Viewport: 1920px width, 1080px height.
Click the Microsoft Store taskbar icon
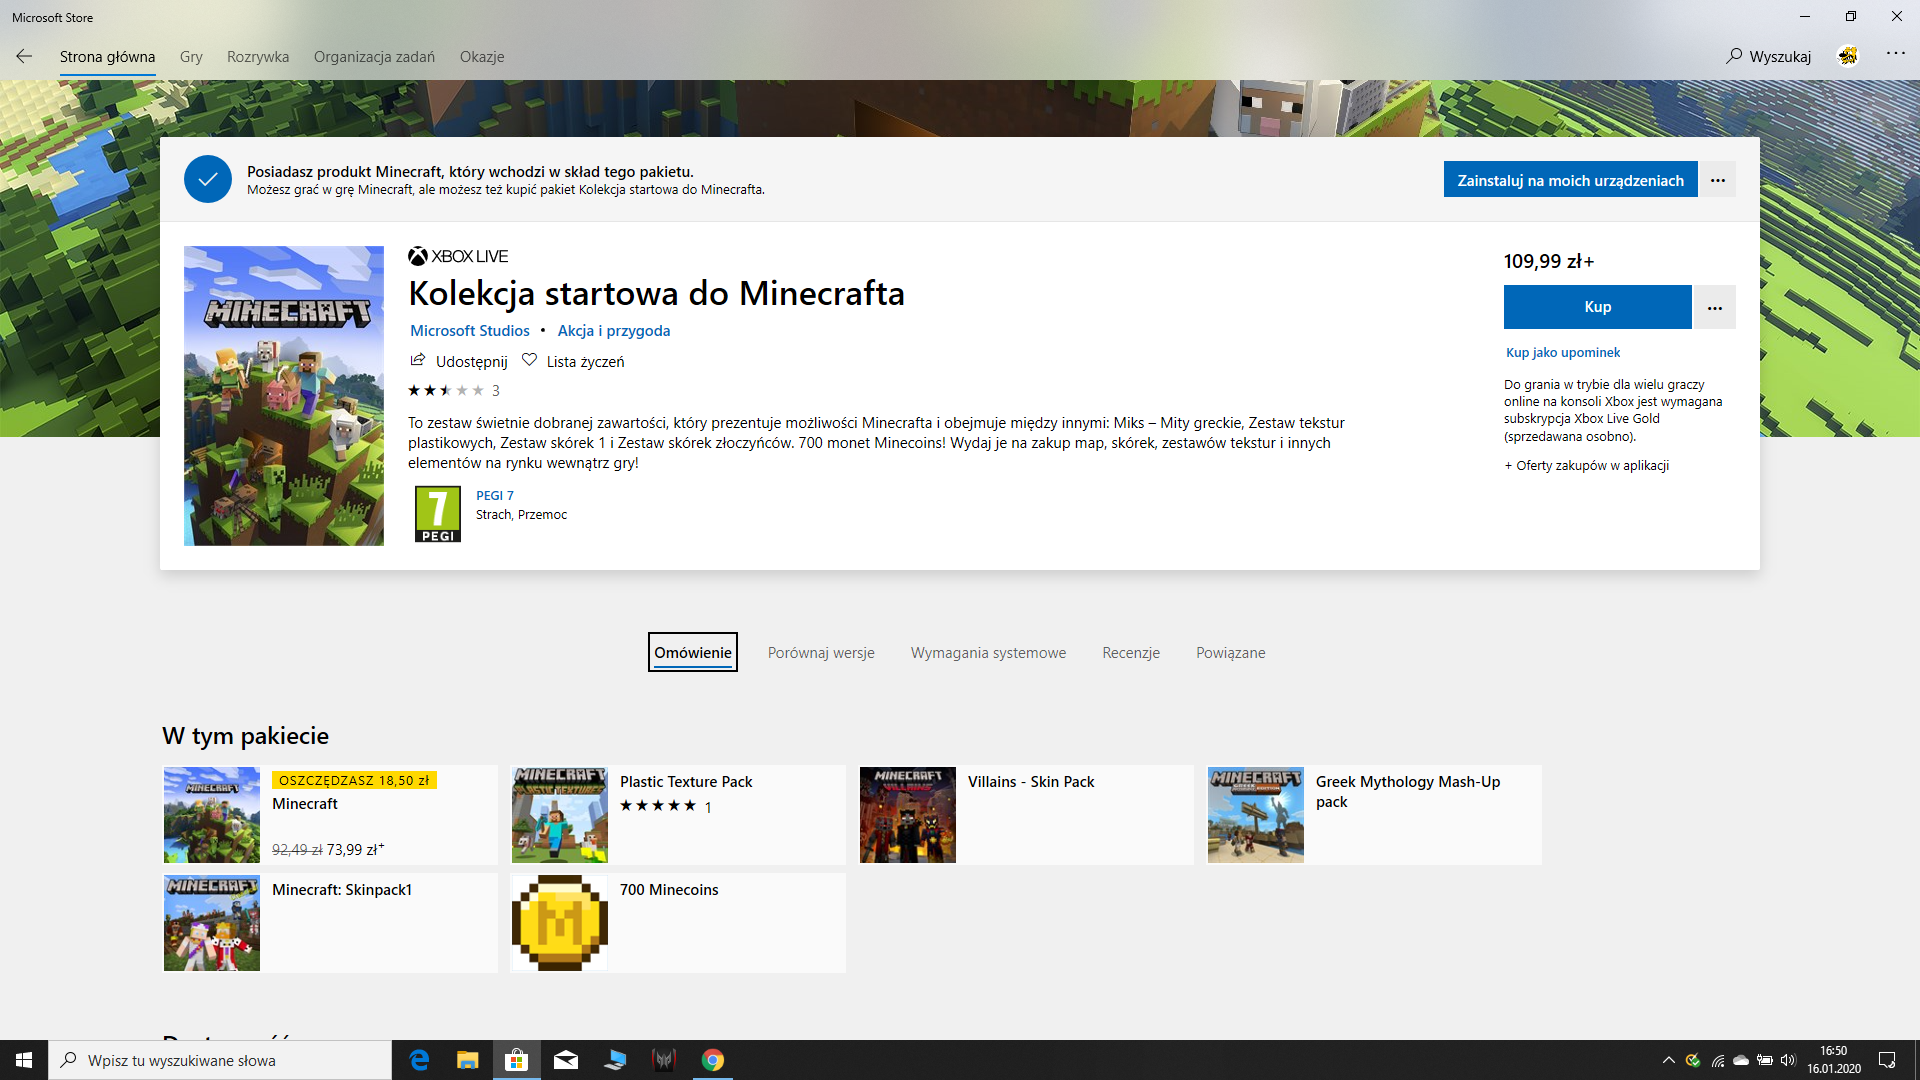click(516, 1060)
